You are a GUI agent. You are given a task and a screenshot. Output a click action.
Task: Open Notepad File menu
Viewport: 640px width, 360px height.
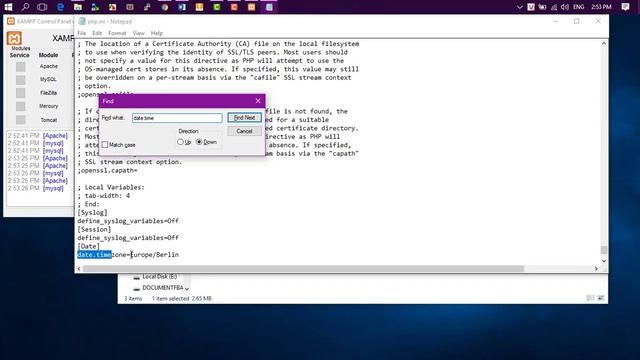[82, 33]
